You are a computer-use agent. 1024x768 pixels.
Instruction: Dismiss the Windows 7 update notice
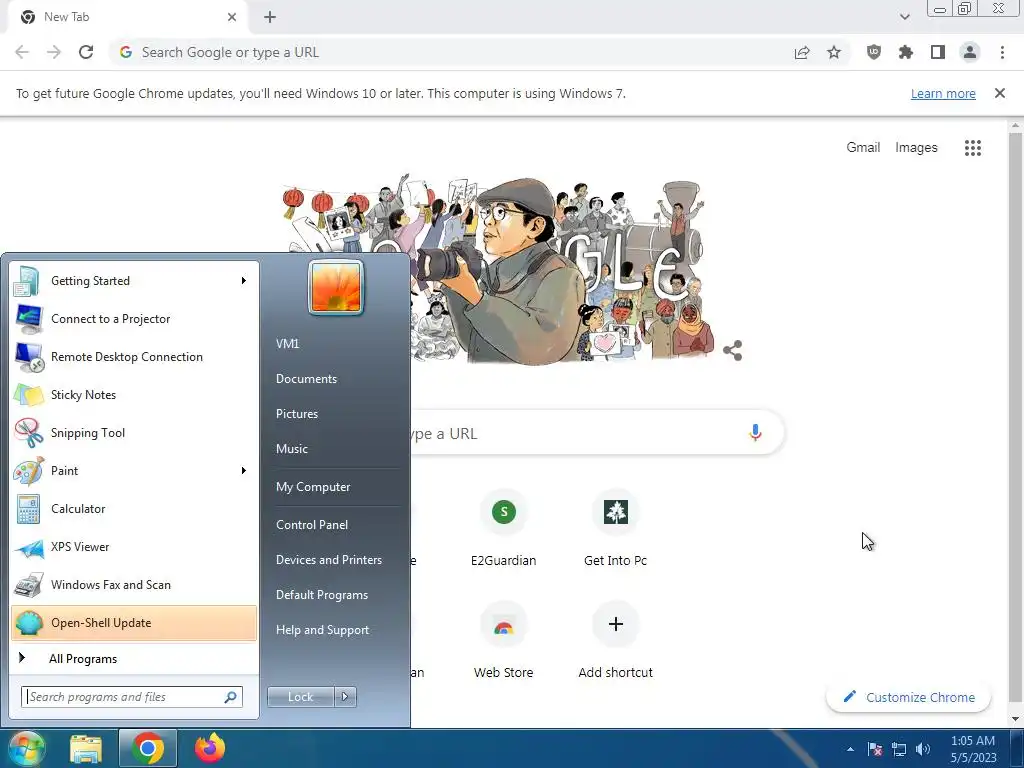(x=1000, y=93)
